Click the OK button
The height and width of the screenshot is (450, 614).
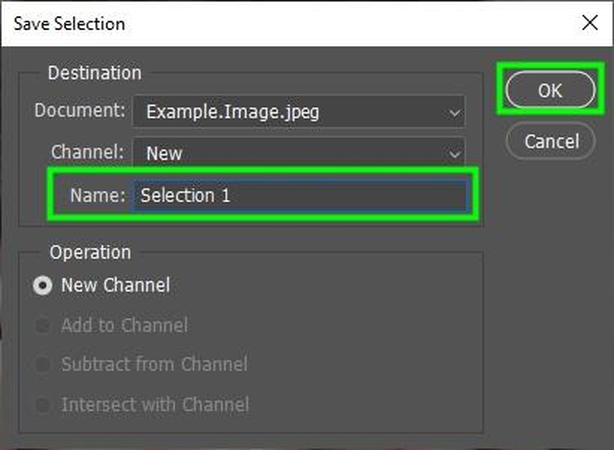(x=550, y=90)
